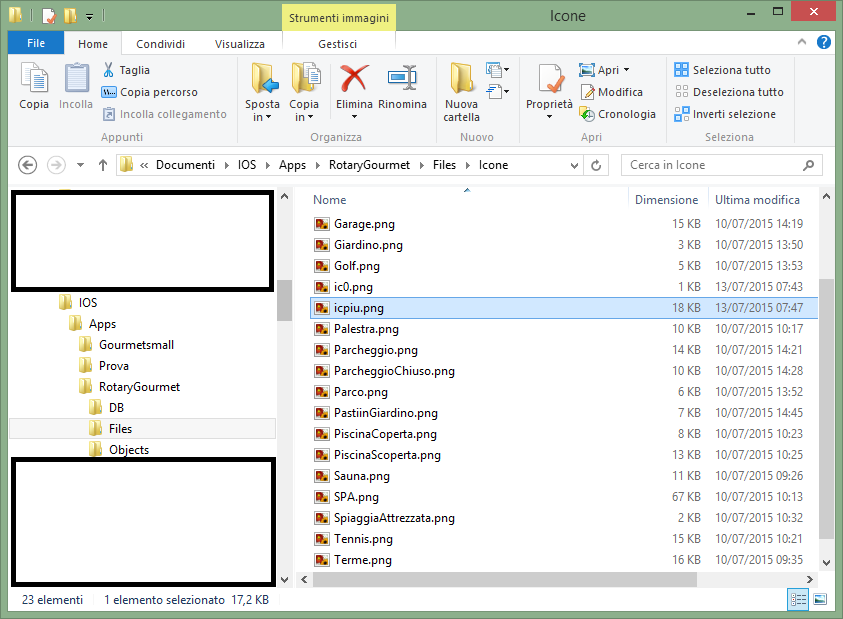The height and width of the screenshot is (619, 843).
Task: Select the icpiu.png file
Action: point(564,308)
